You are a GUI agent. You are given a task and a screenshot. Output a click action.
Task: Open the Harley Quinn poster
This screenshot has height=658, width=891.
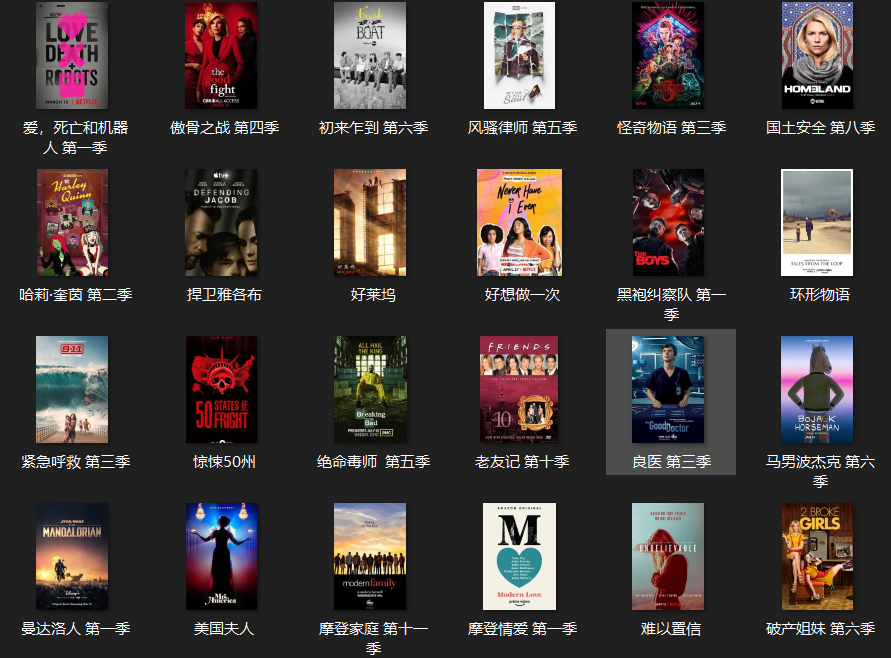point(72,222)
